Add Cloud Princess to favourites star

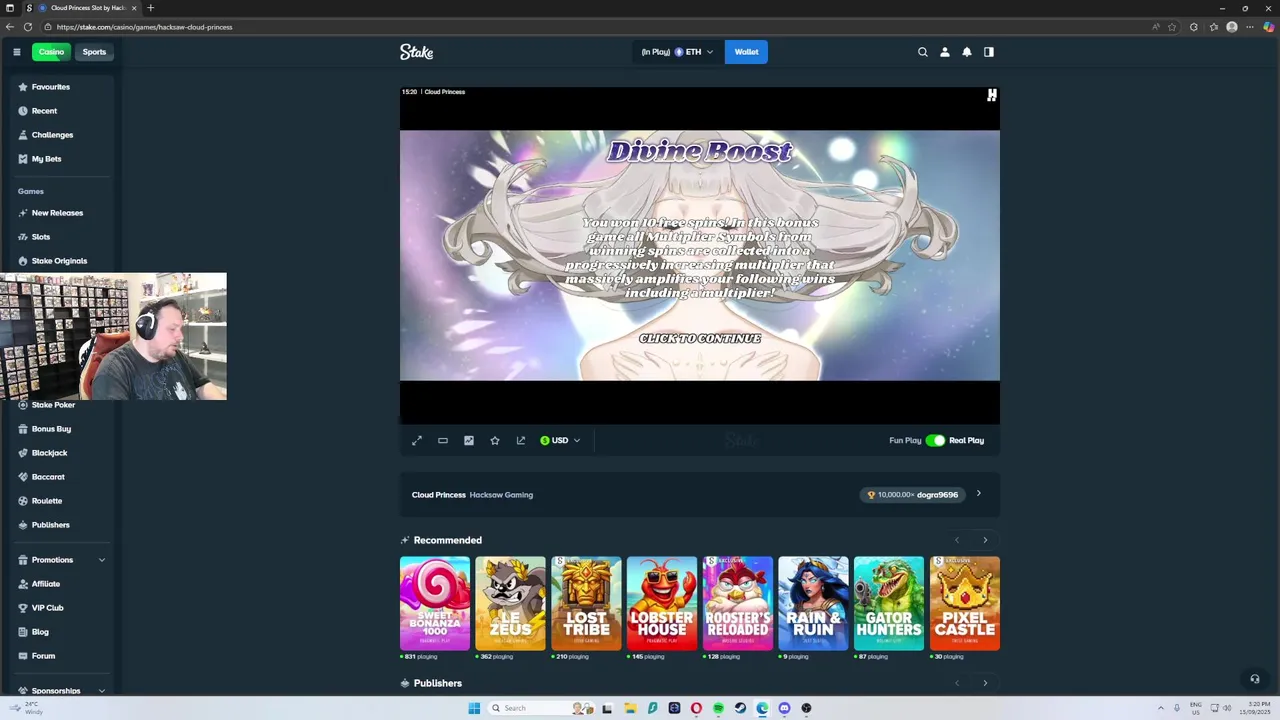pos(495,440)
